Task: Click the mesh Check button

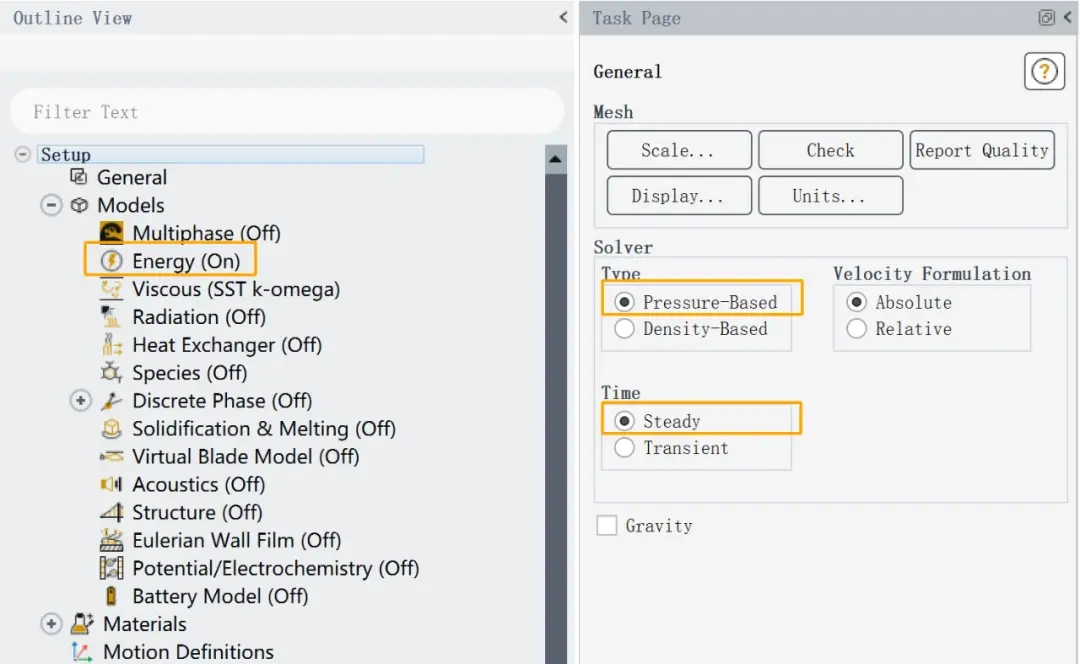Action: coord(831,150)
